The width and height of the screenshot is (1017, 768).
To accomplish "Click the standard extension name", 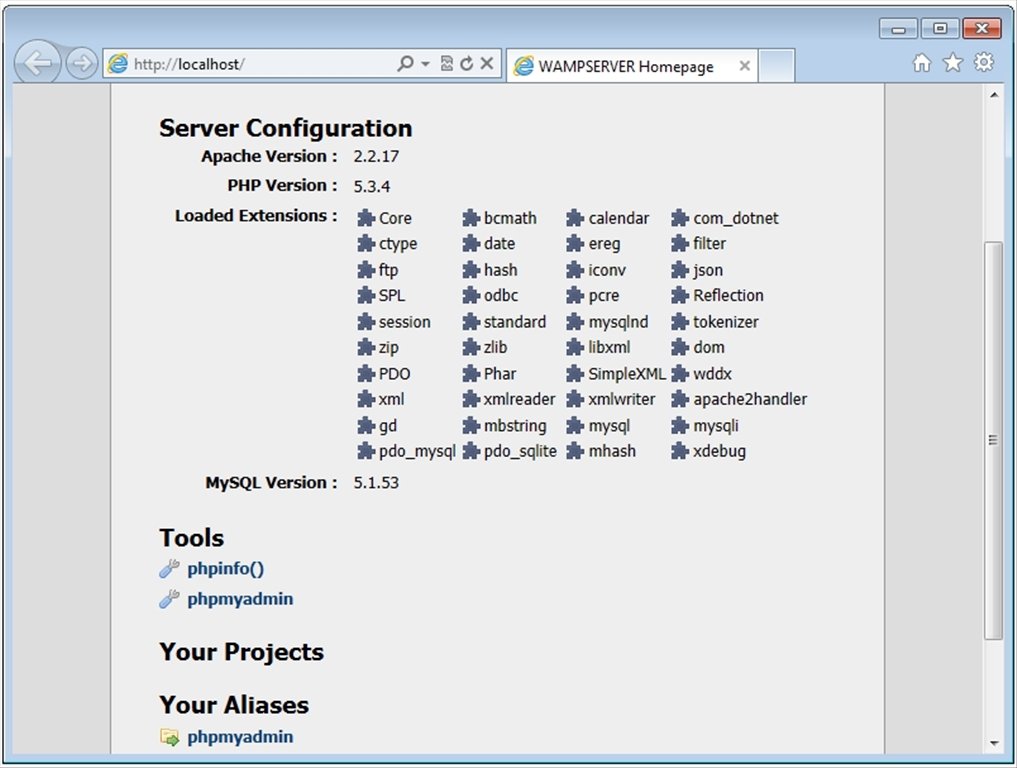I will click(515, 322).
